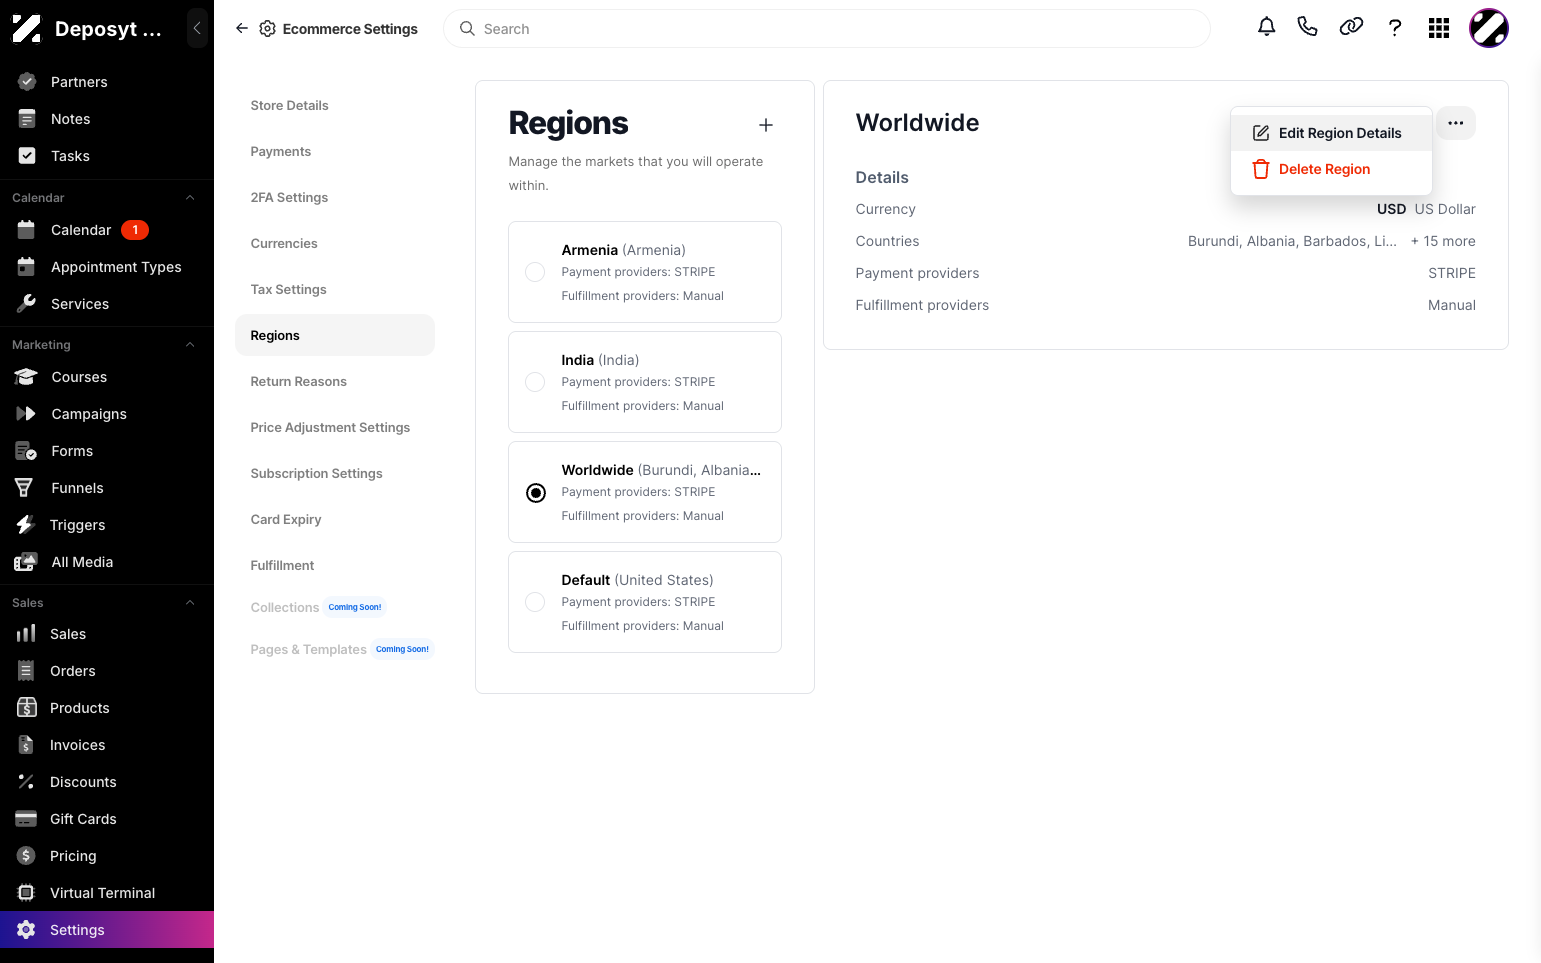
Task: Click the Funnels icon
Action: coord(24,488)
